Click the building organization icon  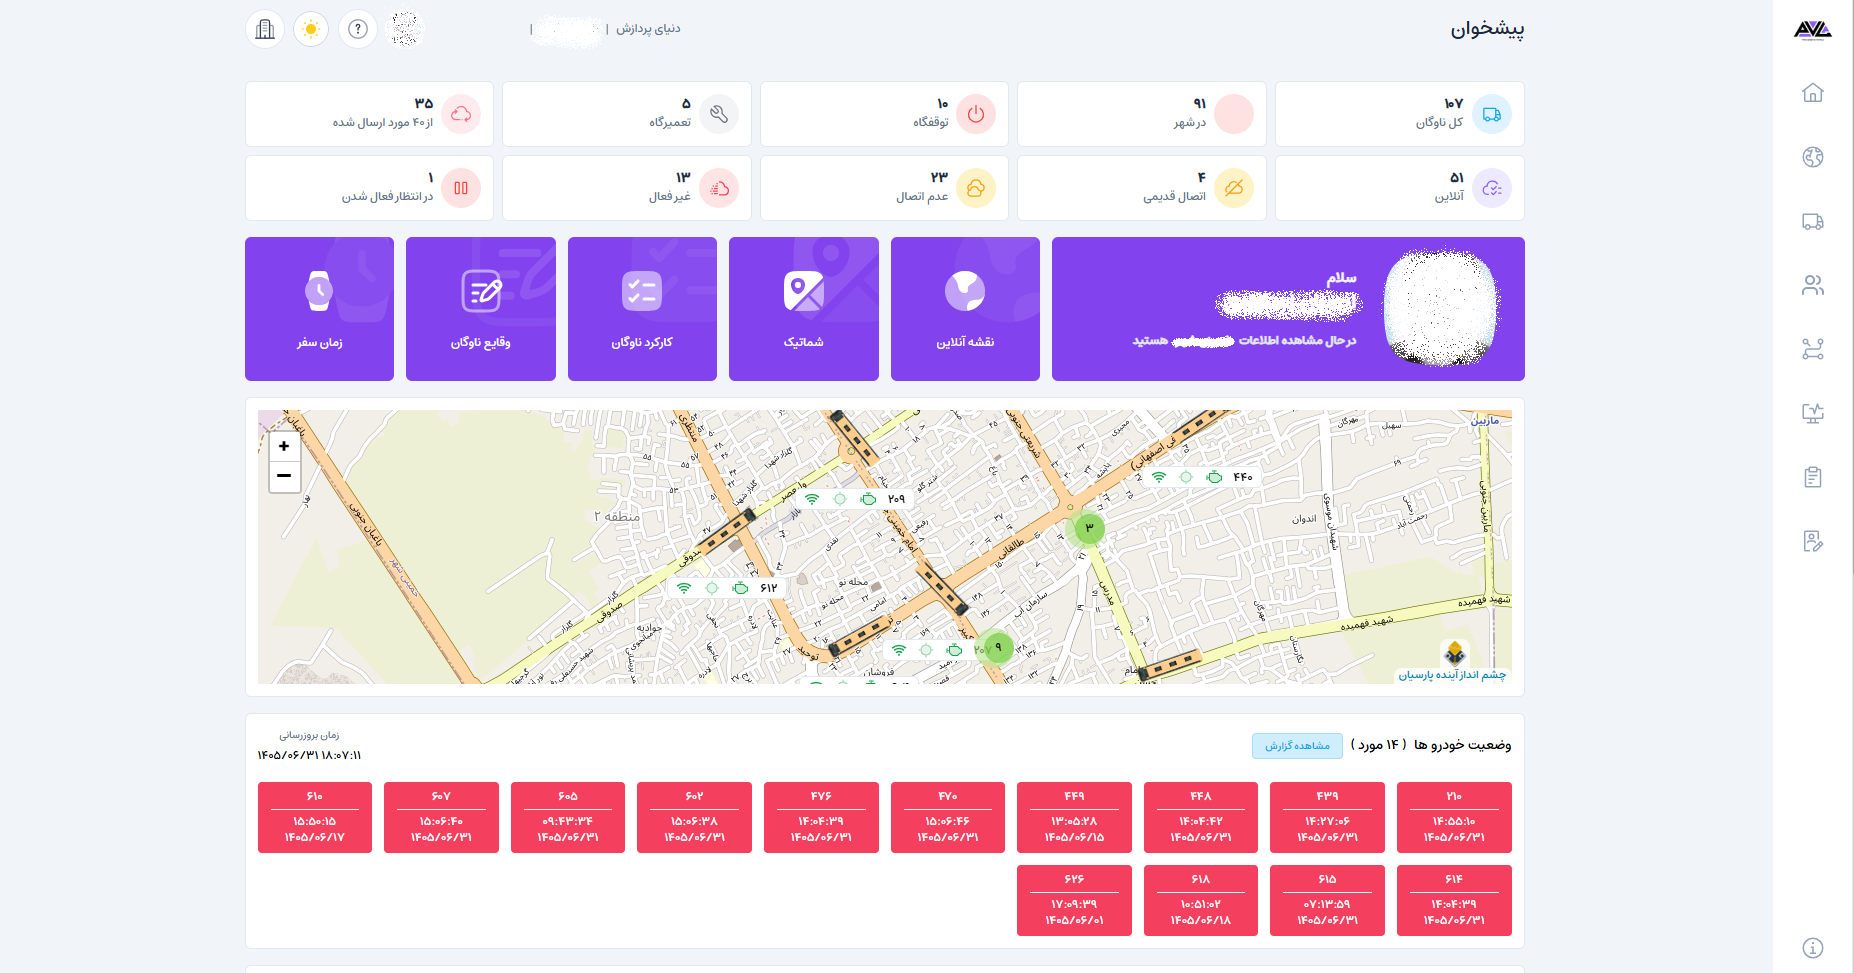click(265, 29)
